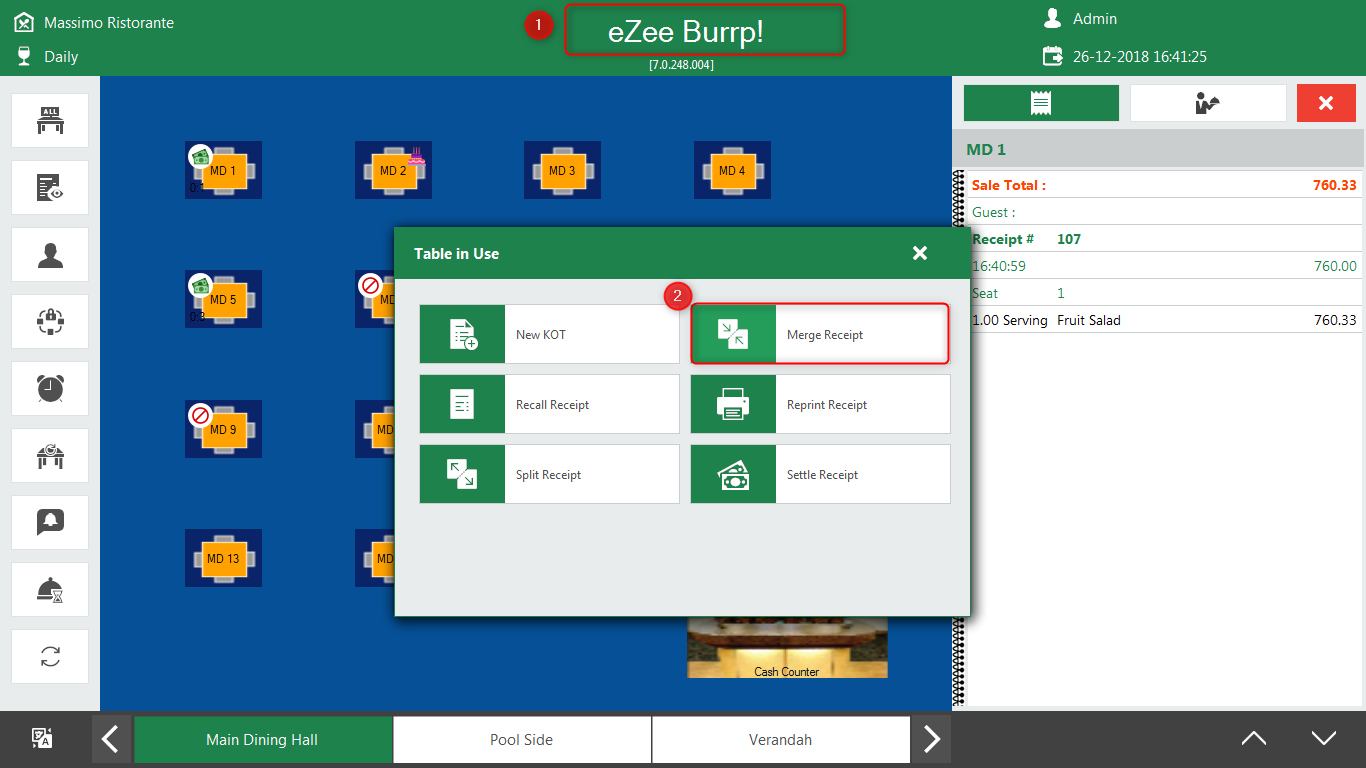Select table MD 3
The width and height of the screenshot is (1366, 768).
coord(562,170)
